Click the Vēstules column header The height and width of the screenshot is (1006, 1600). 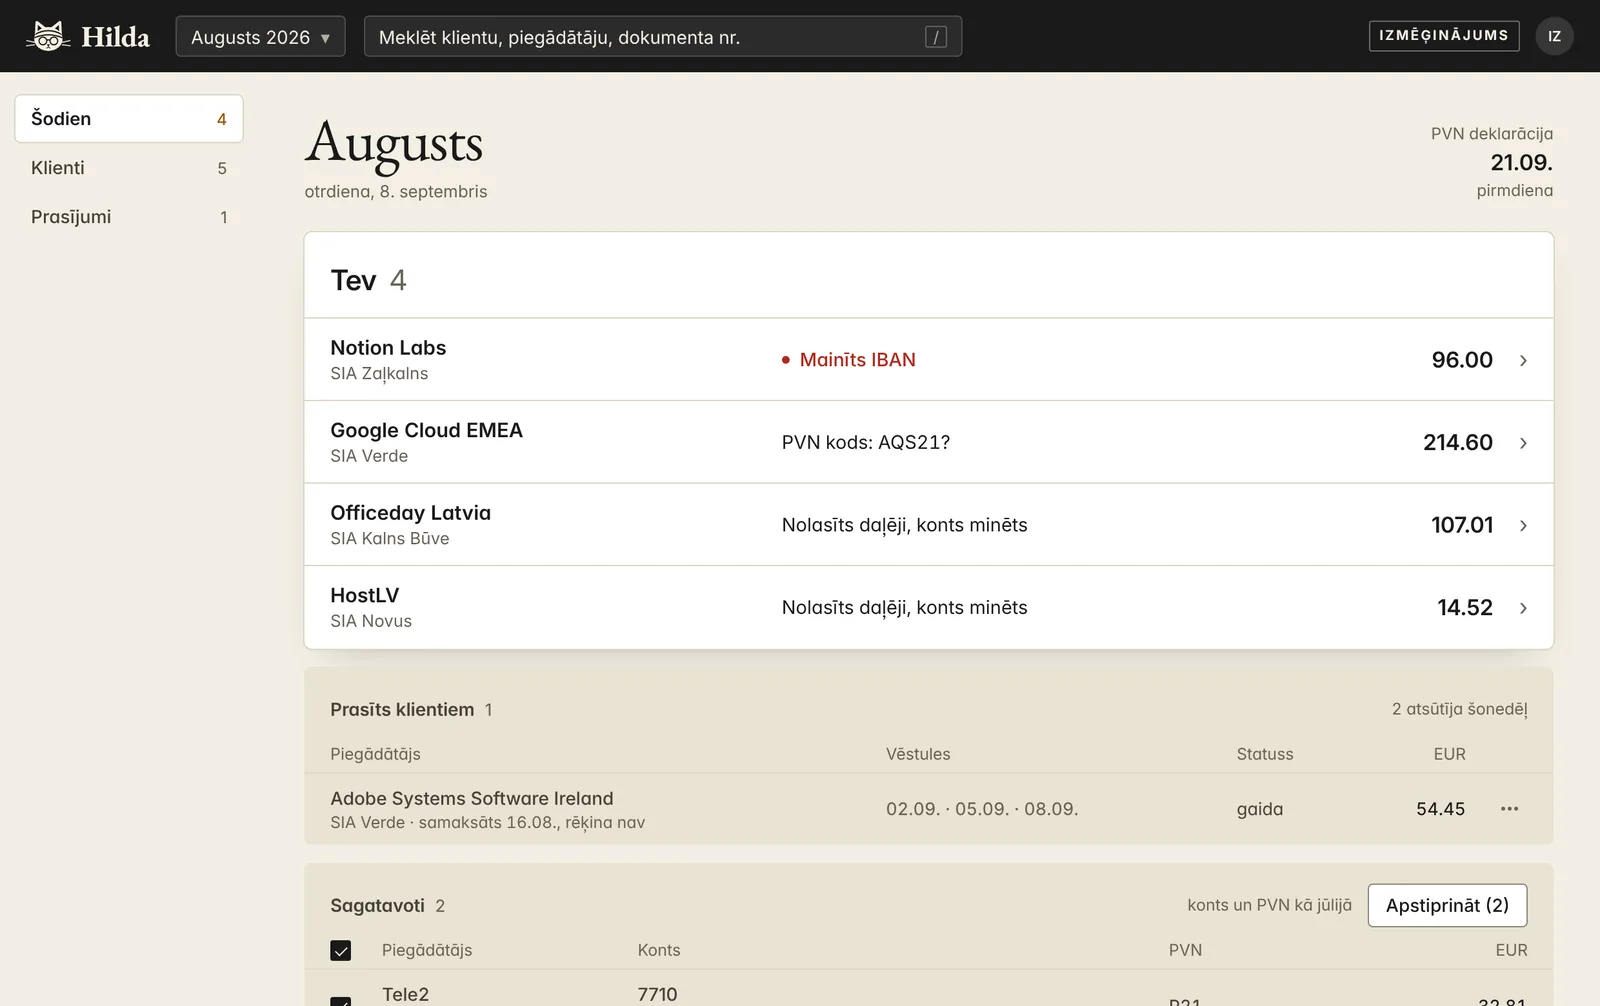918,754
